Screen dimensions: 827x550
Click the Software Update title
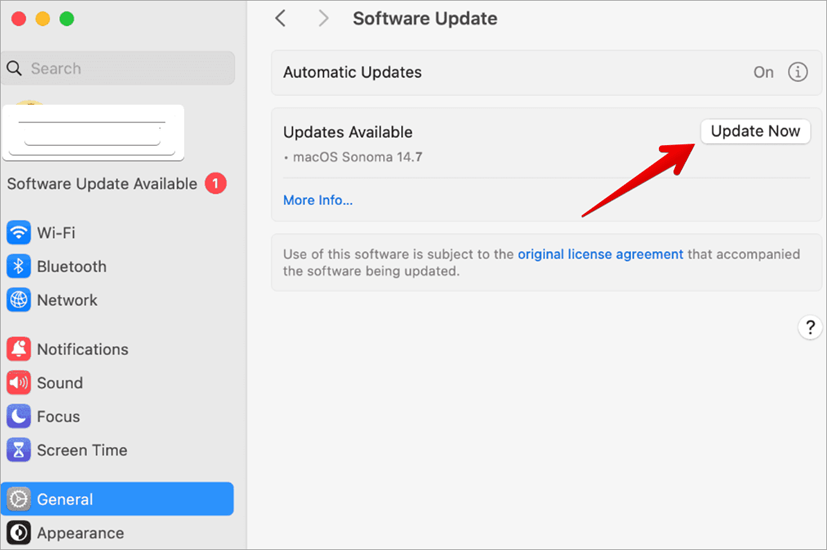425,18
